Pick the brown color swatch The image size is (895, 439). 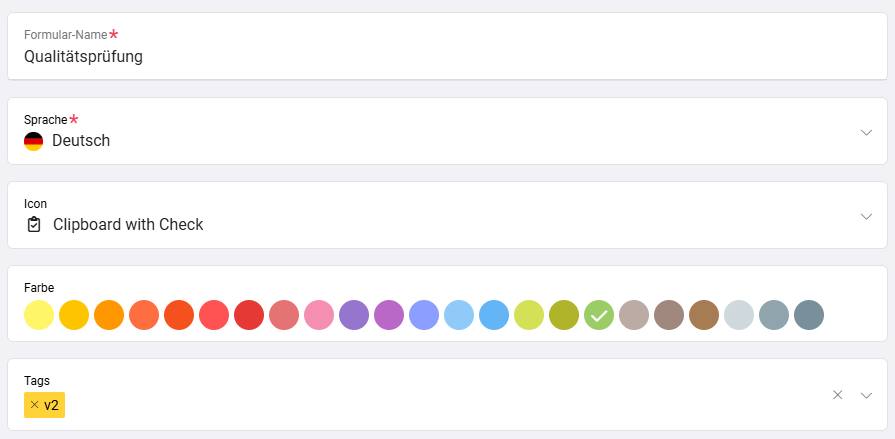[x=704, y=315]
